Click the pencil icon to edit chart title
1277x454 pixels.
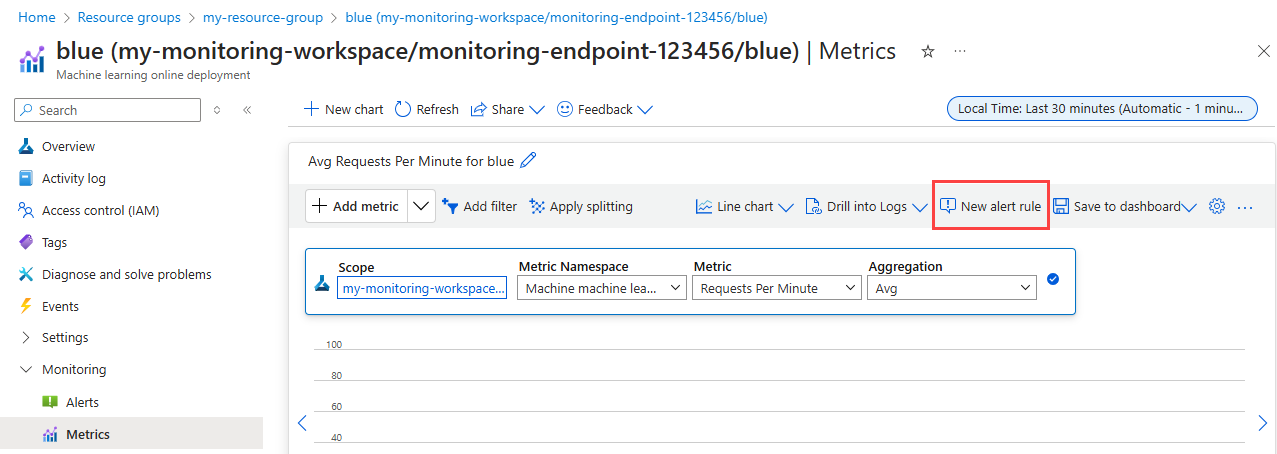(529, 161)
